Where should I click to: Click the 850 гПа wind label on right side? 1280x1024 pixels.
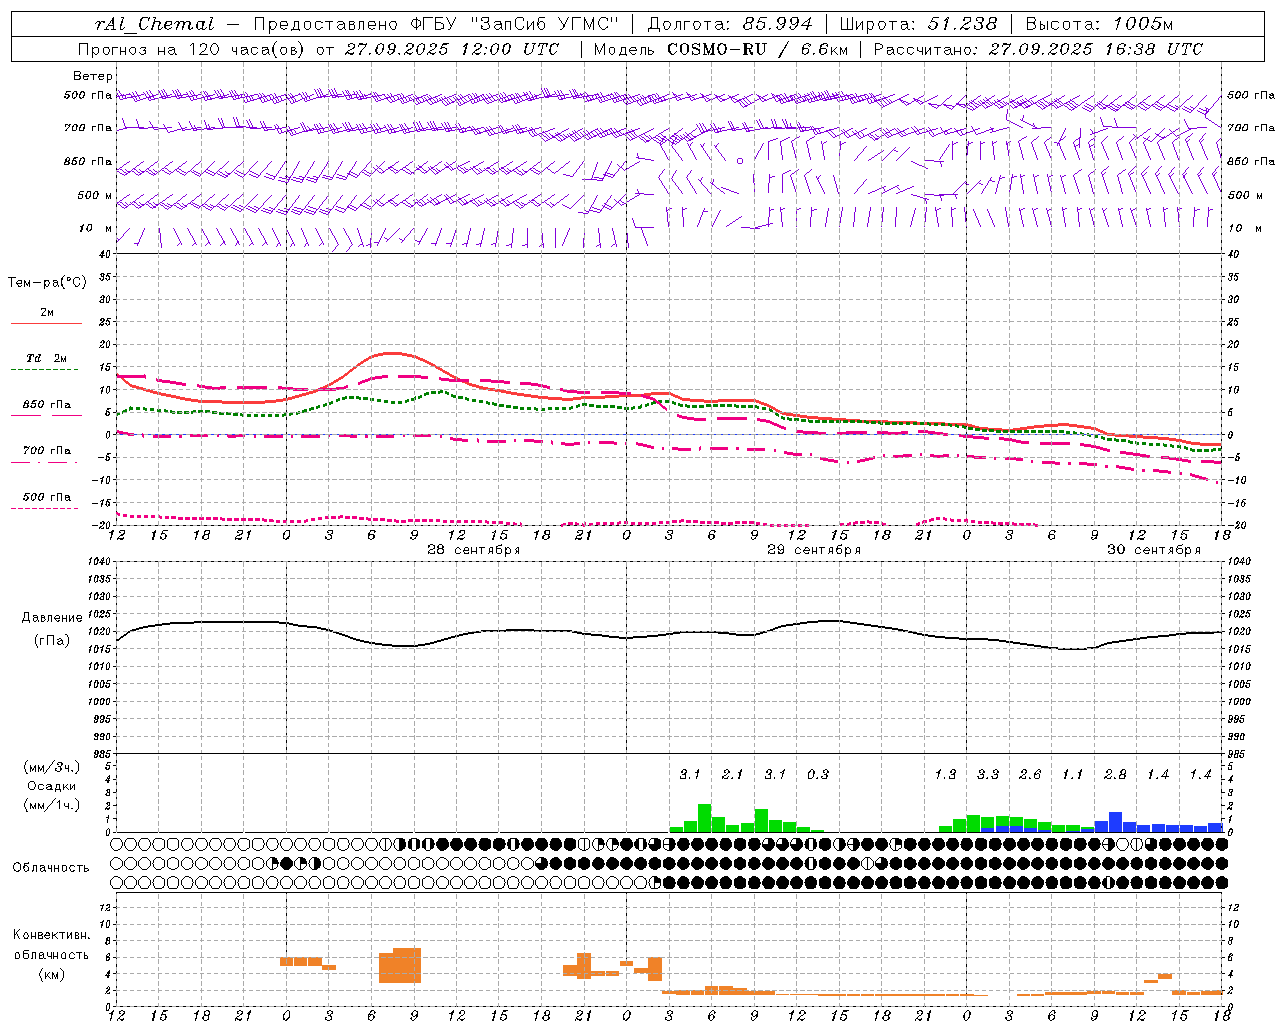(x=1251, y=161)
